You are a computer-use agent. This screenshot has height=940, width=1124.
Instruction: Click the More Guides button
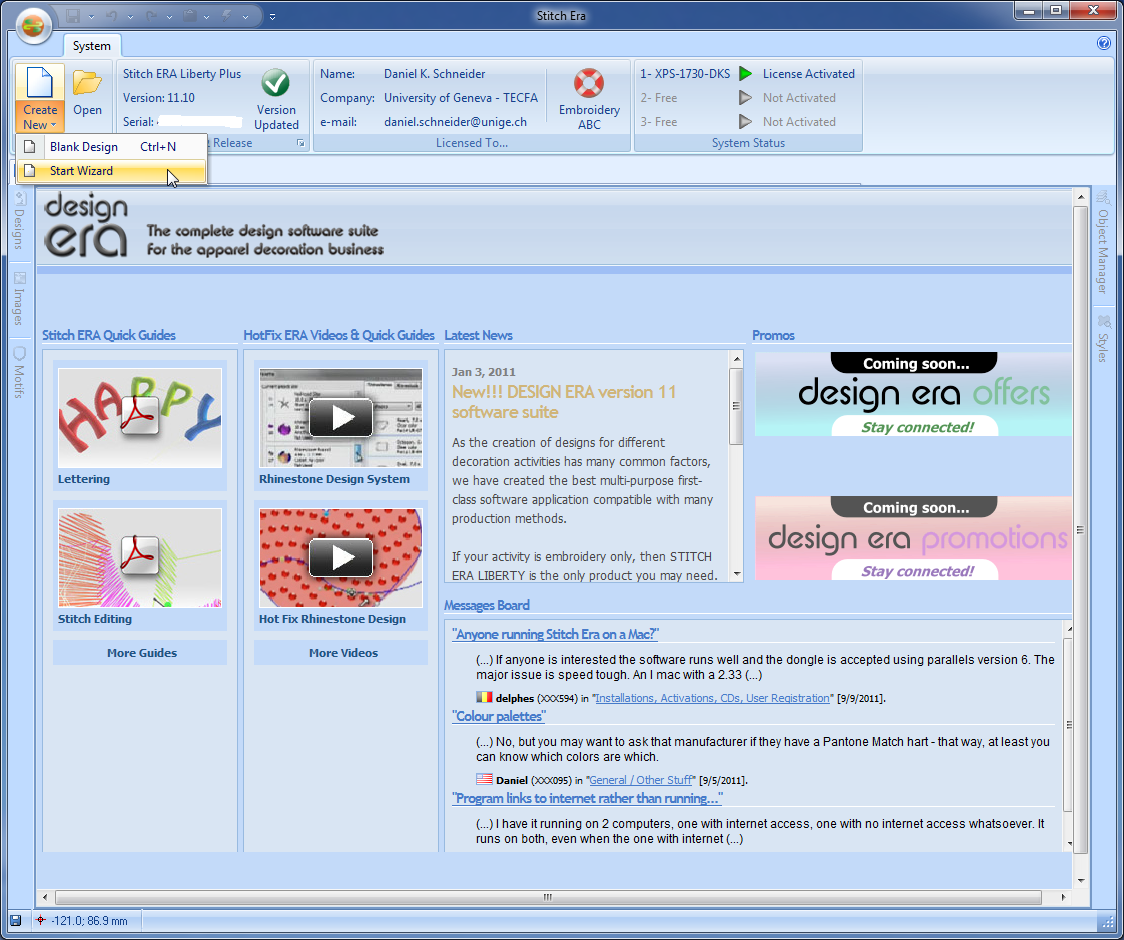141,653
